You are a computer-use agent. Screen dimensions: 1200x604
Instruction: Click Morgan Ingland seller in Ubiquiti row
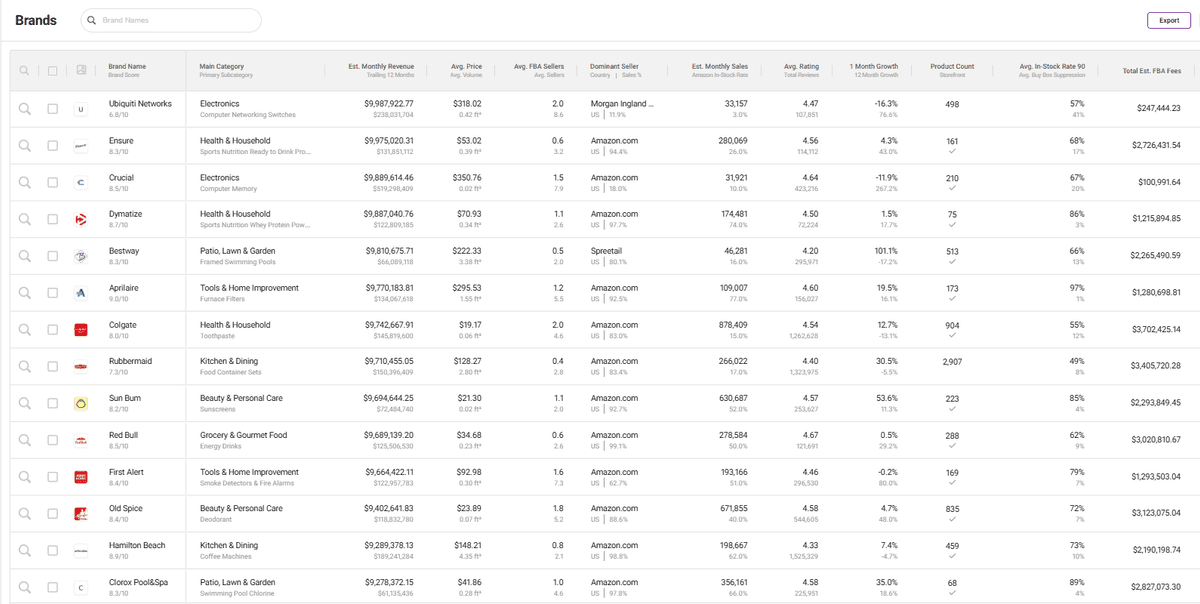[622, 104]
